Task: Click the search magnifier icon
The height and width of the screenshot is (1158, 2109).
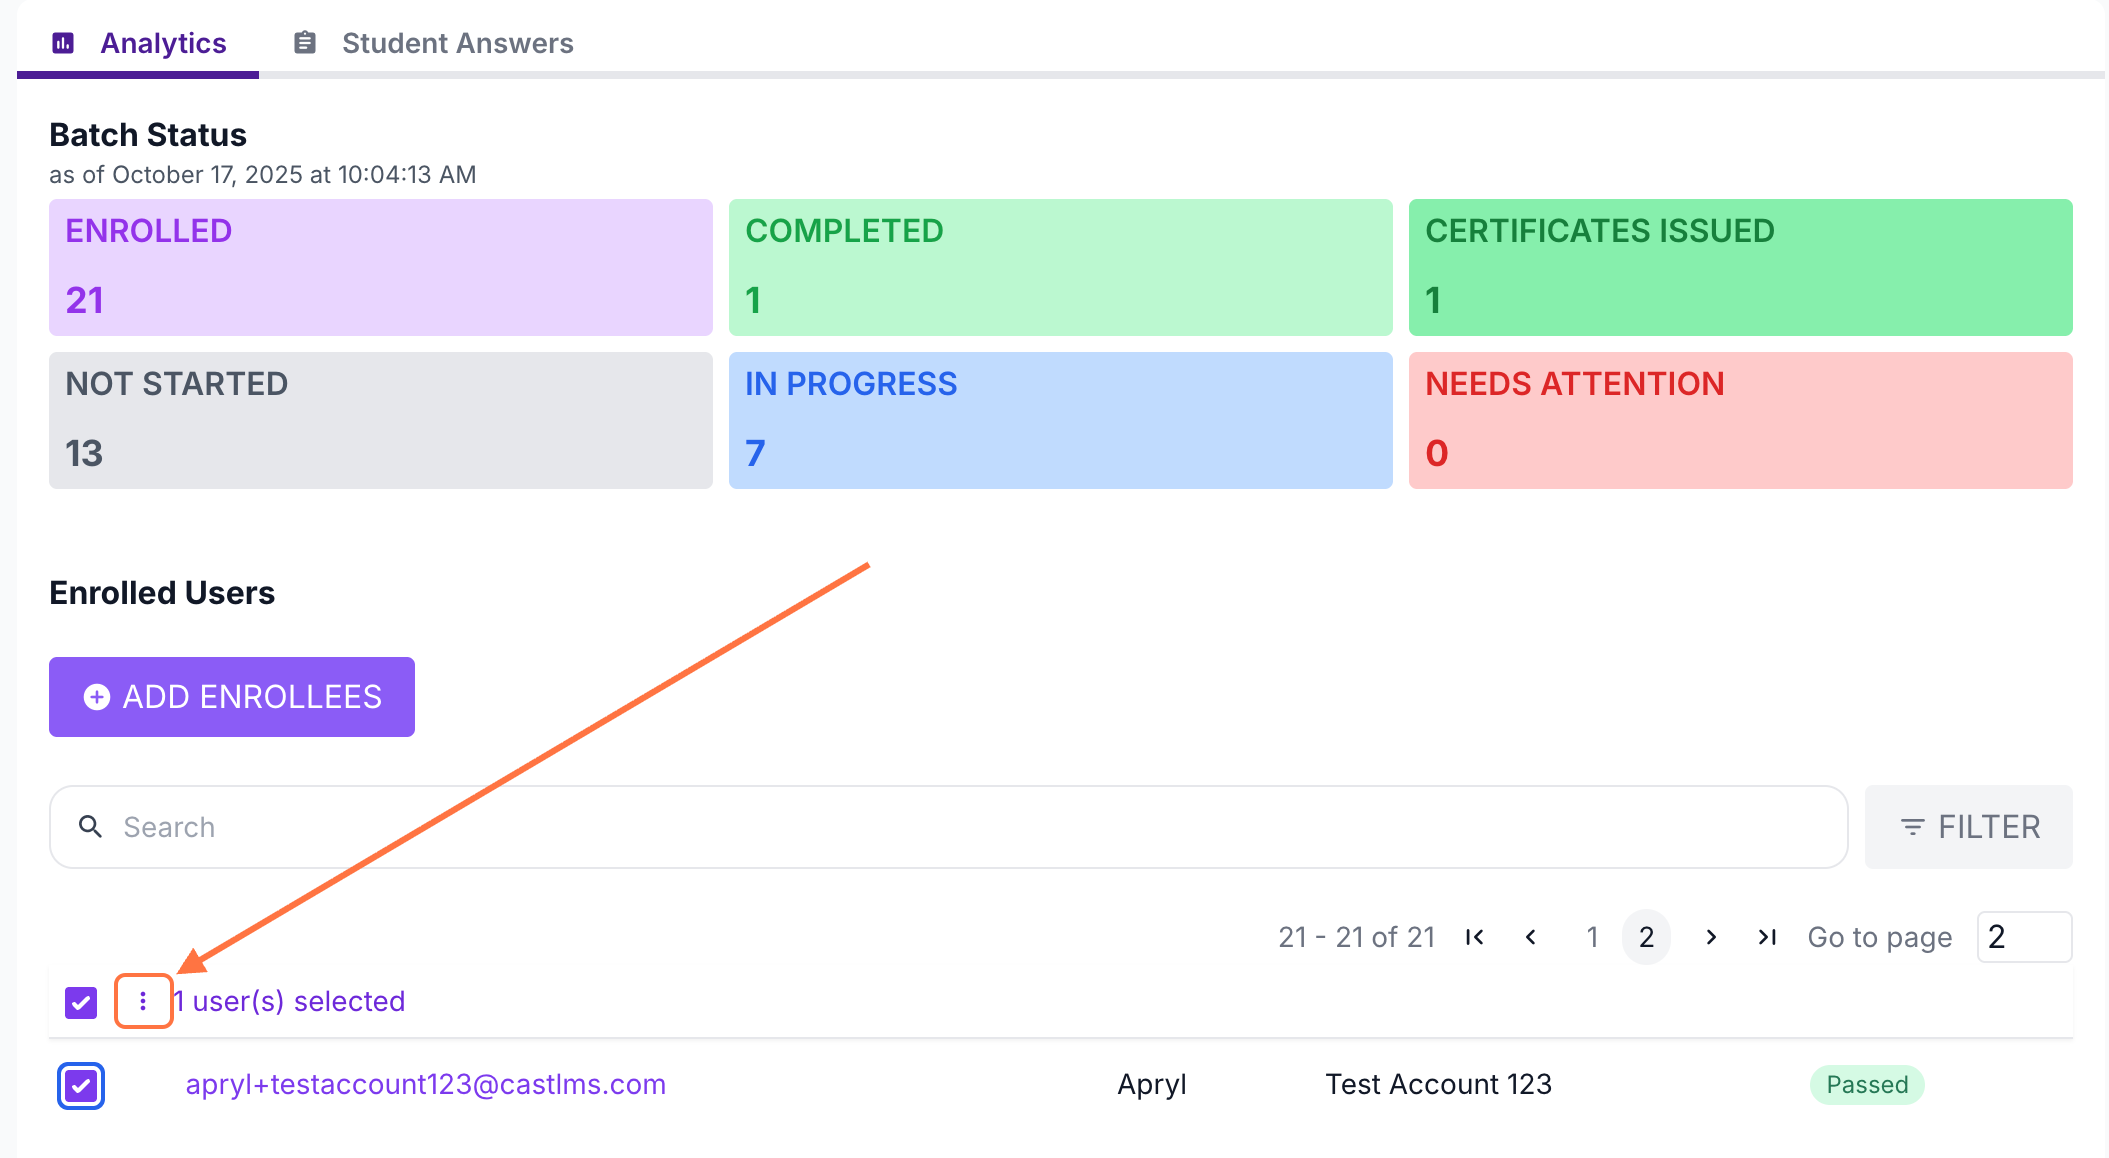Action: 91,827
